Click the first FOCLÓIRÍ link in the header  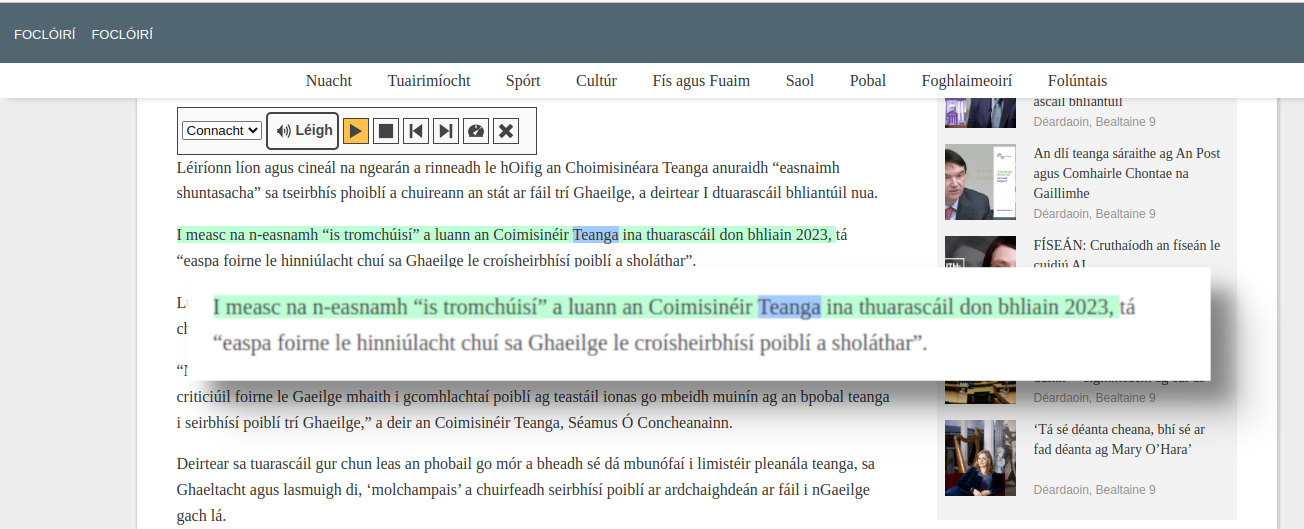45,35
